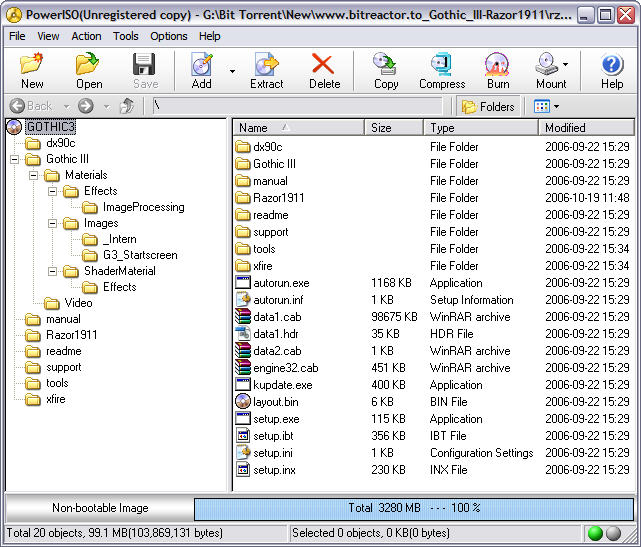The image size is (641, 547).
Task: Sort by the Type column header
Action: tap(481, 128)
